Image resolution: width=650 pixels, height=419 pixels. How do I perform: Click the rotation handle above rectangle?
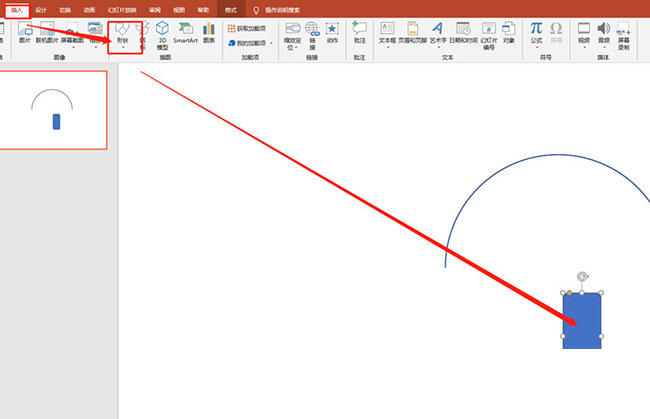(582, 276)
